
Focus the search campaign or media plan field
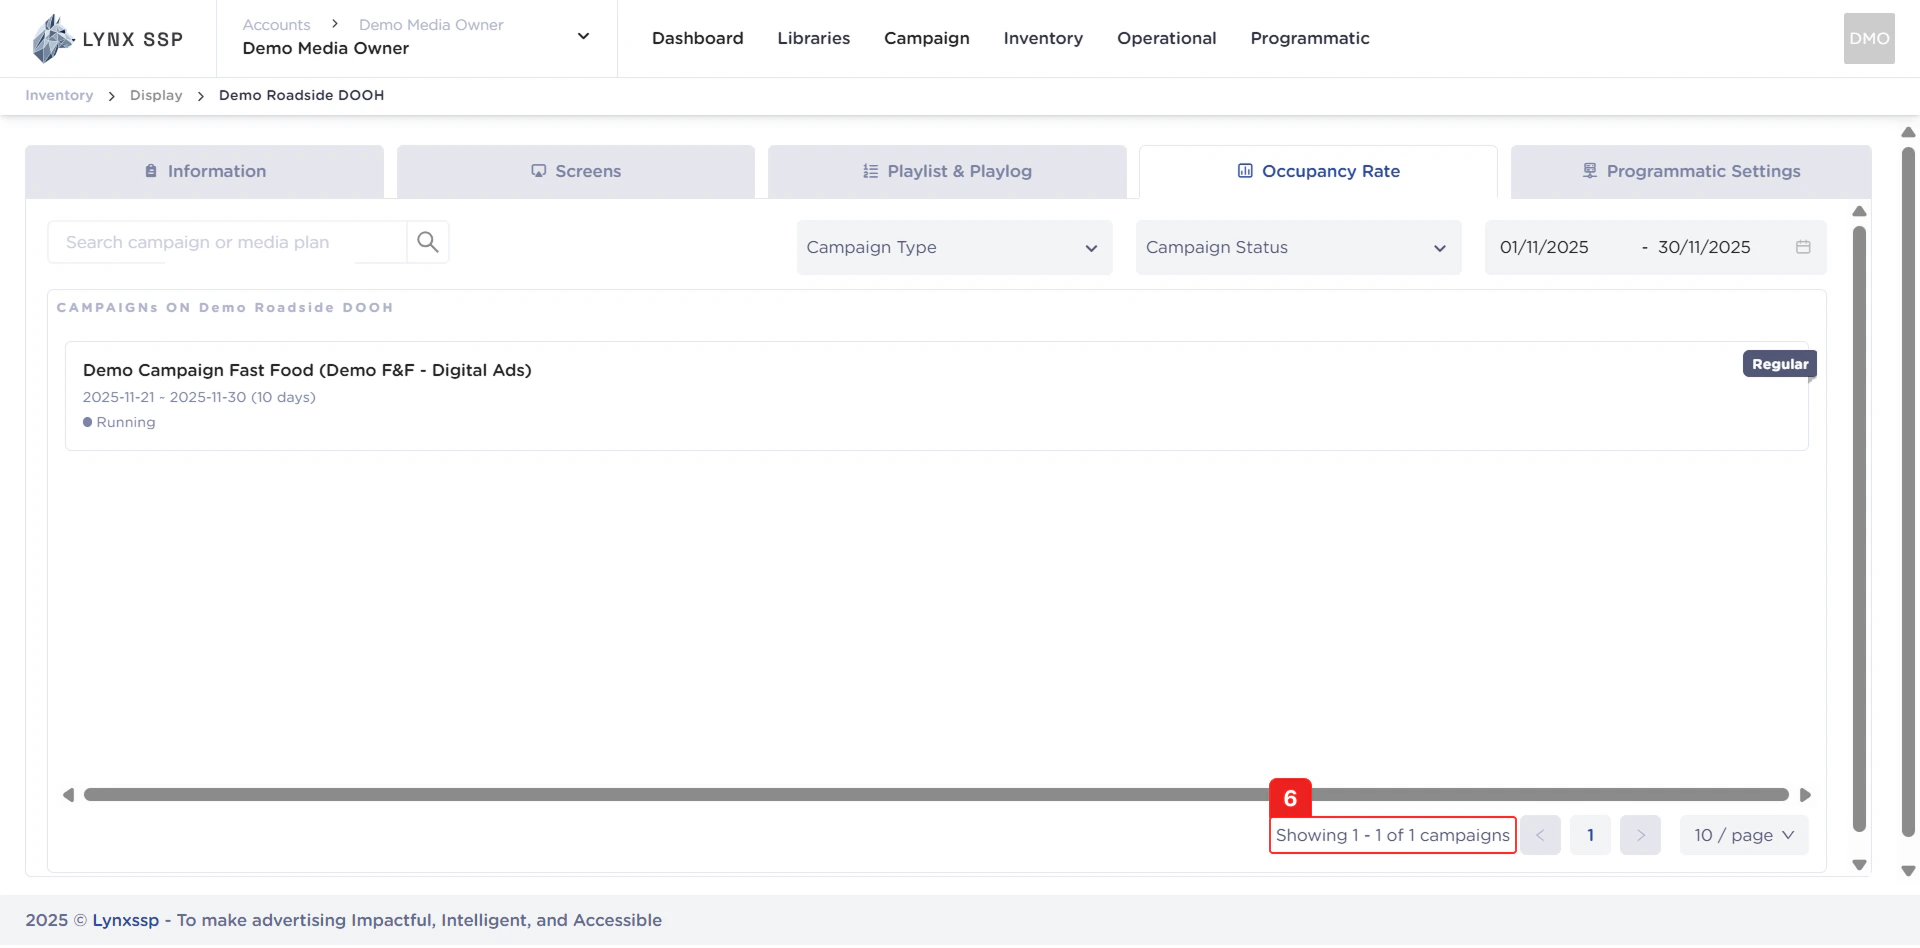tap(228, 242)
